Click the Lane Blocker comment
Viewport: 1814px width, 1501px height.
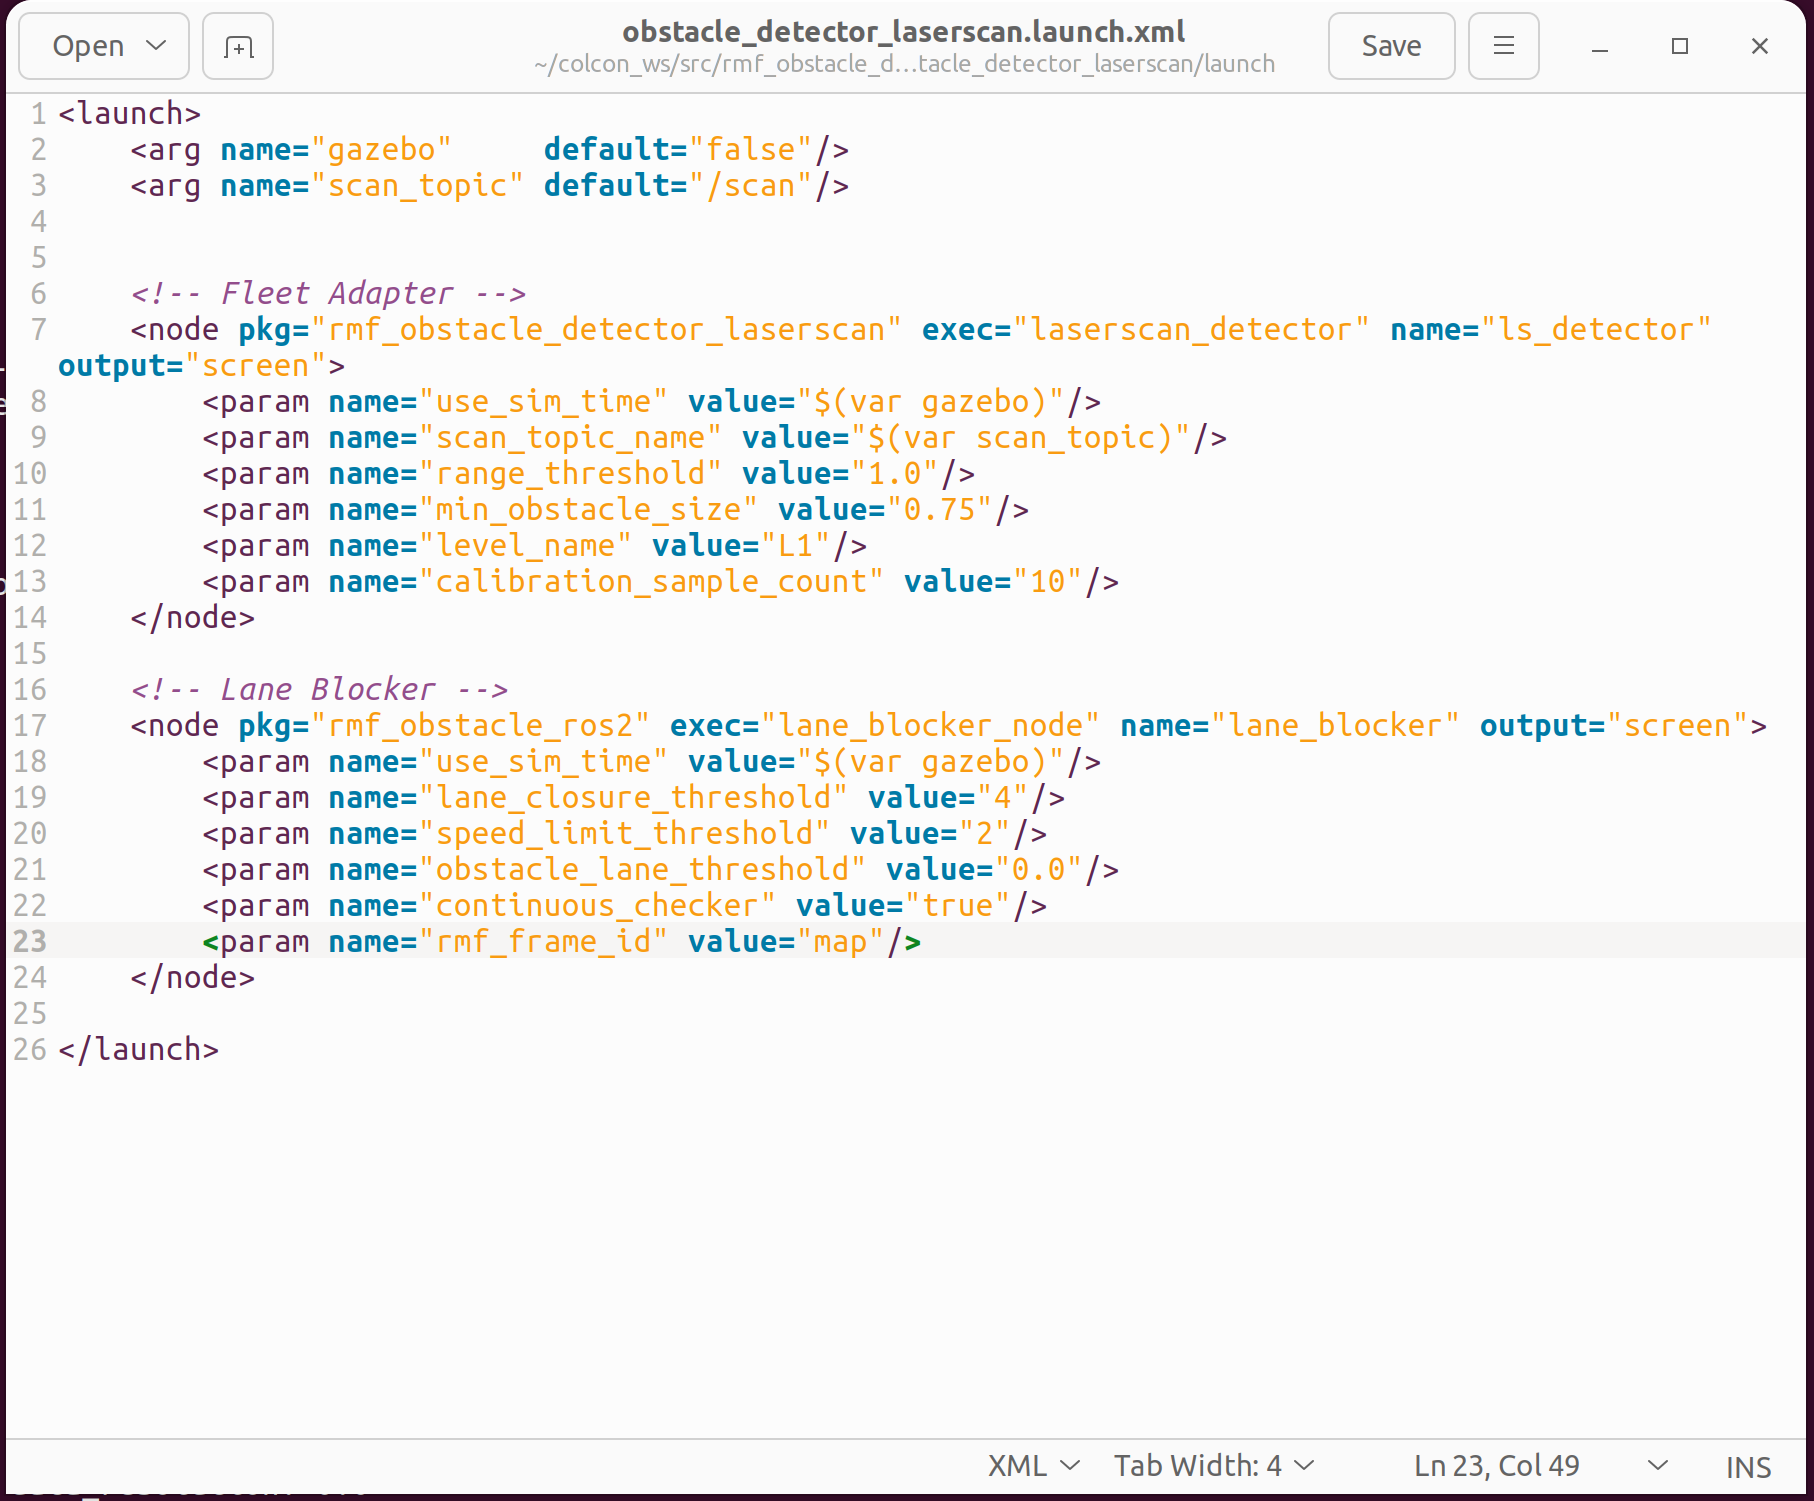click(x=319, y=689)
